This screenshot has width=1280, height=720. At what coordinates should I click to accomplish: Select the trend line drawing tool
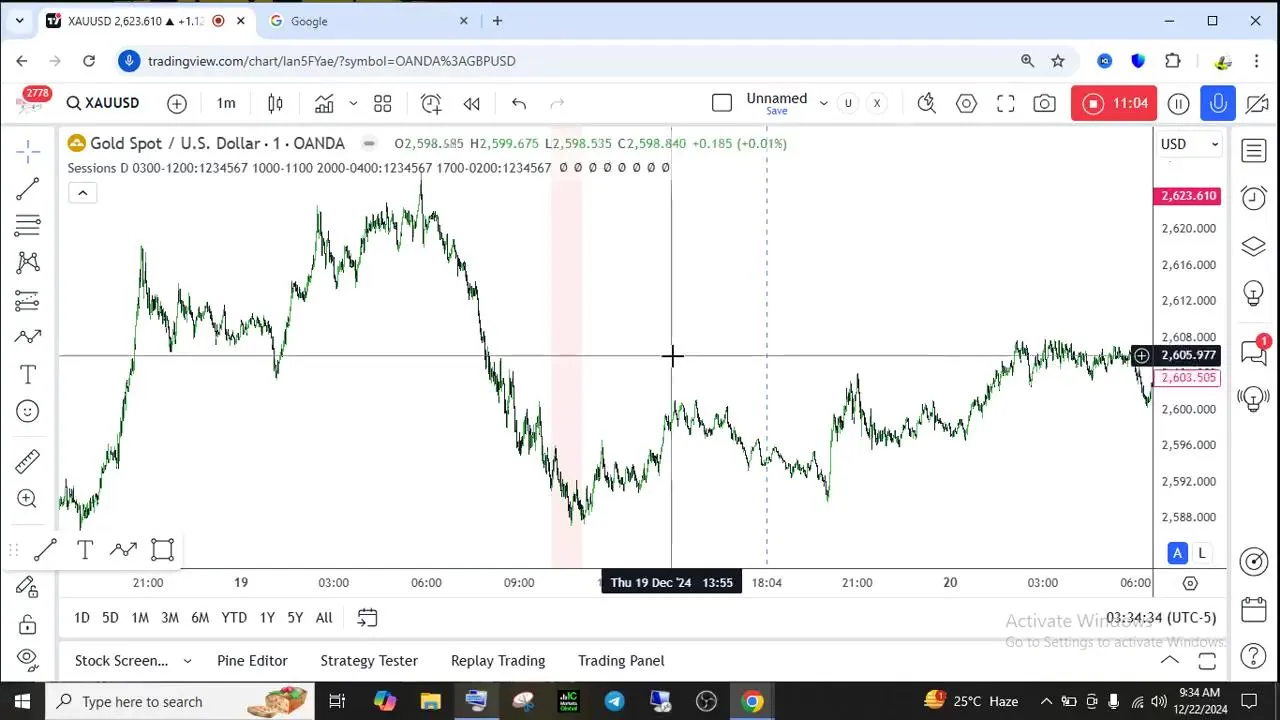coord(28,189)
